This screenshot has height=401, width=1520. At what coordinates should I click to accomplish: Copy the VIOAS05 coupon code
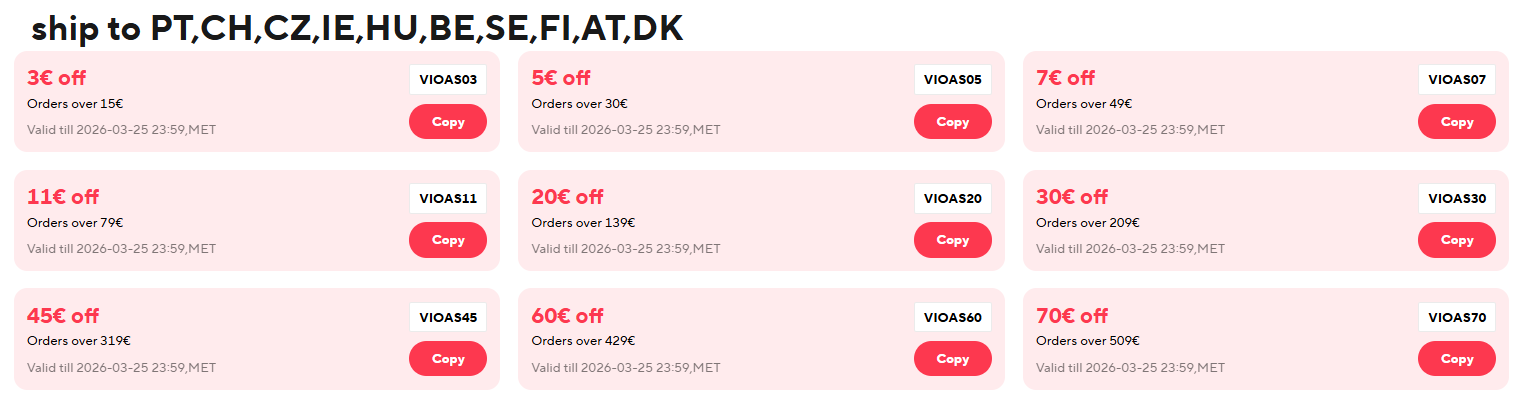[952, 122]
